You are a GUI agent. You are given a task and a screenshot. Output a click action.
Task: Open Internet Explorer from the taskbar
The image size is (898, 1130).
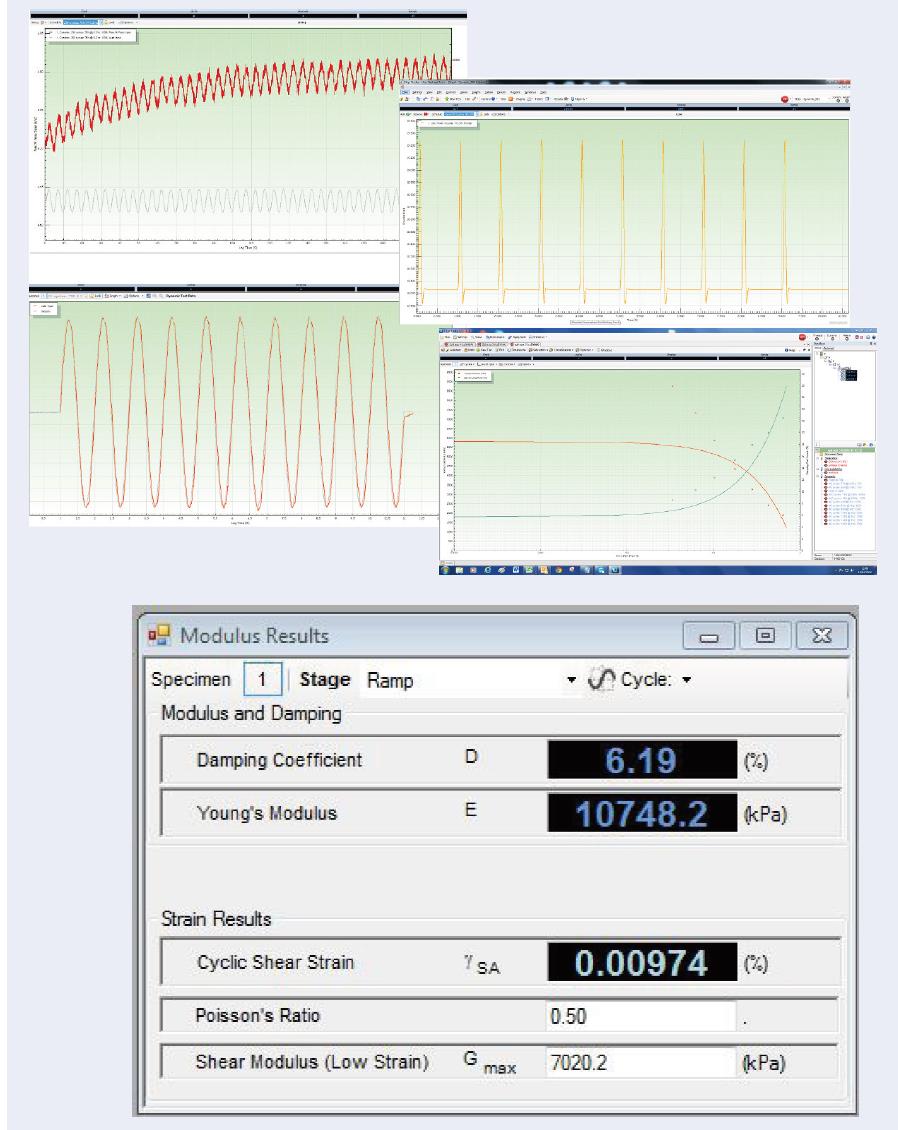coord(486,569)
